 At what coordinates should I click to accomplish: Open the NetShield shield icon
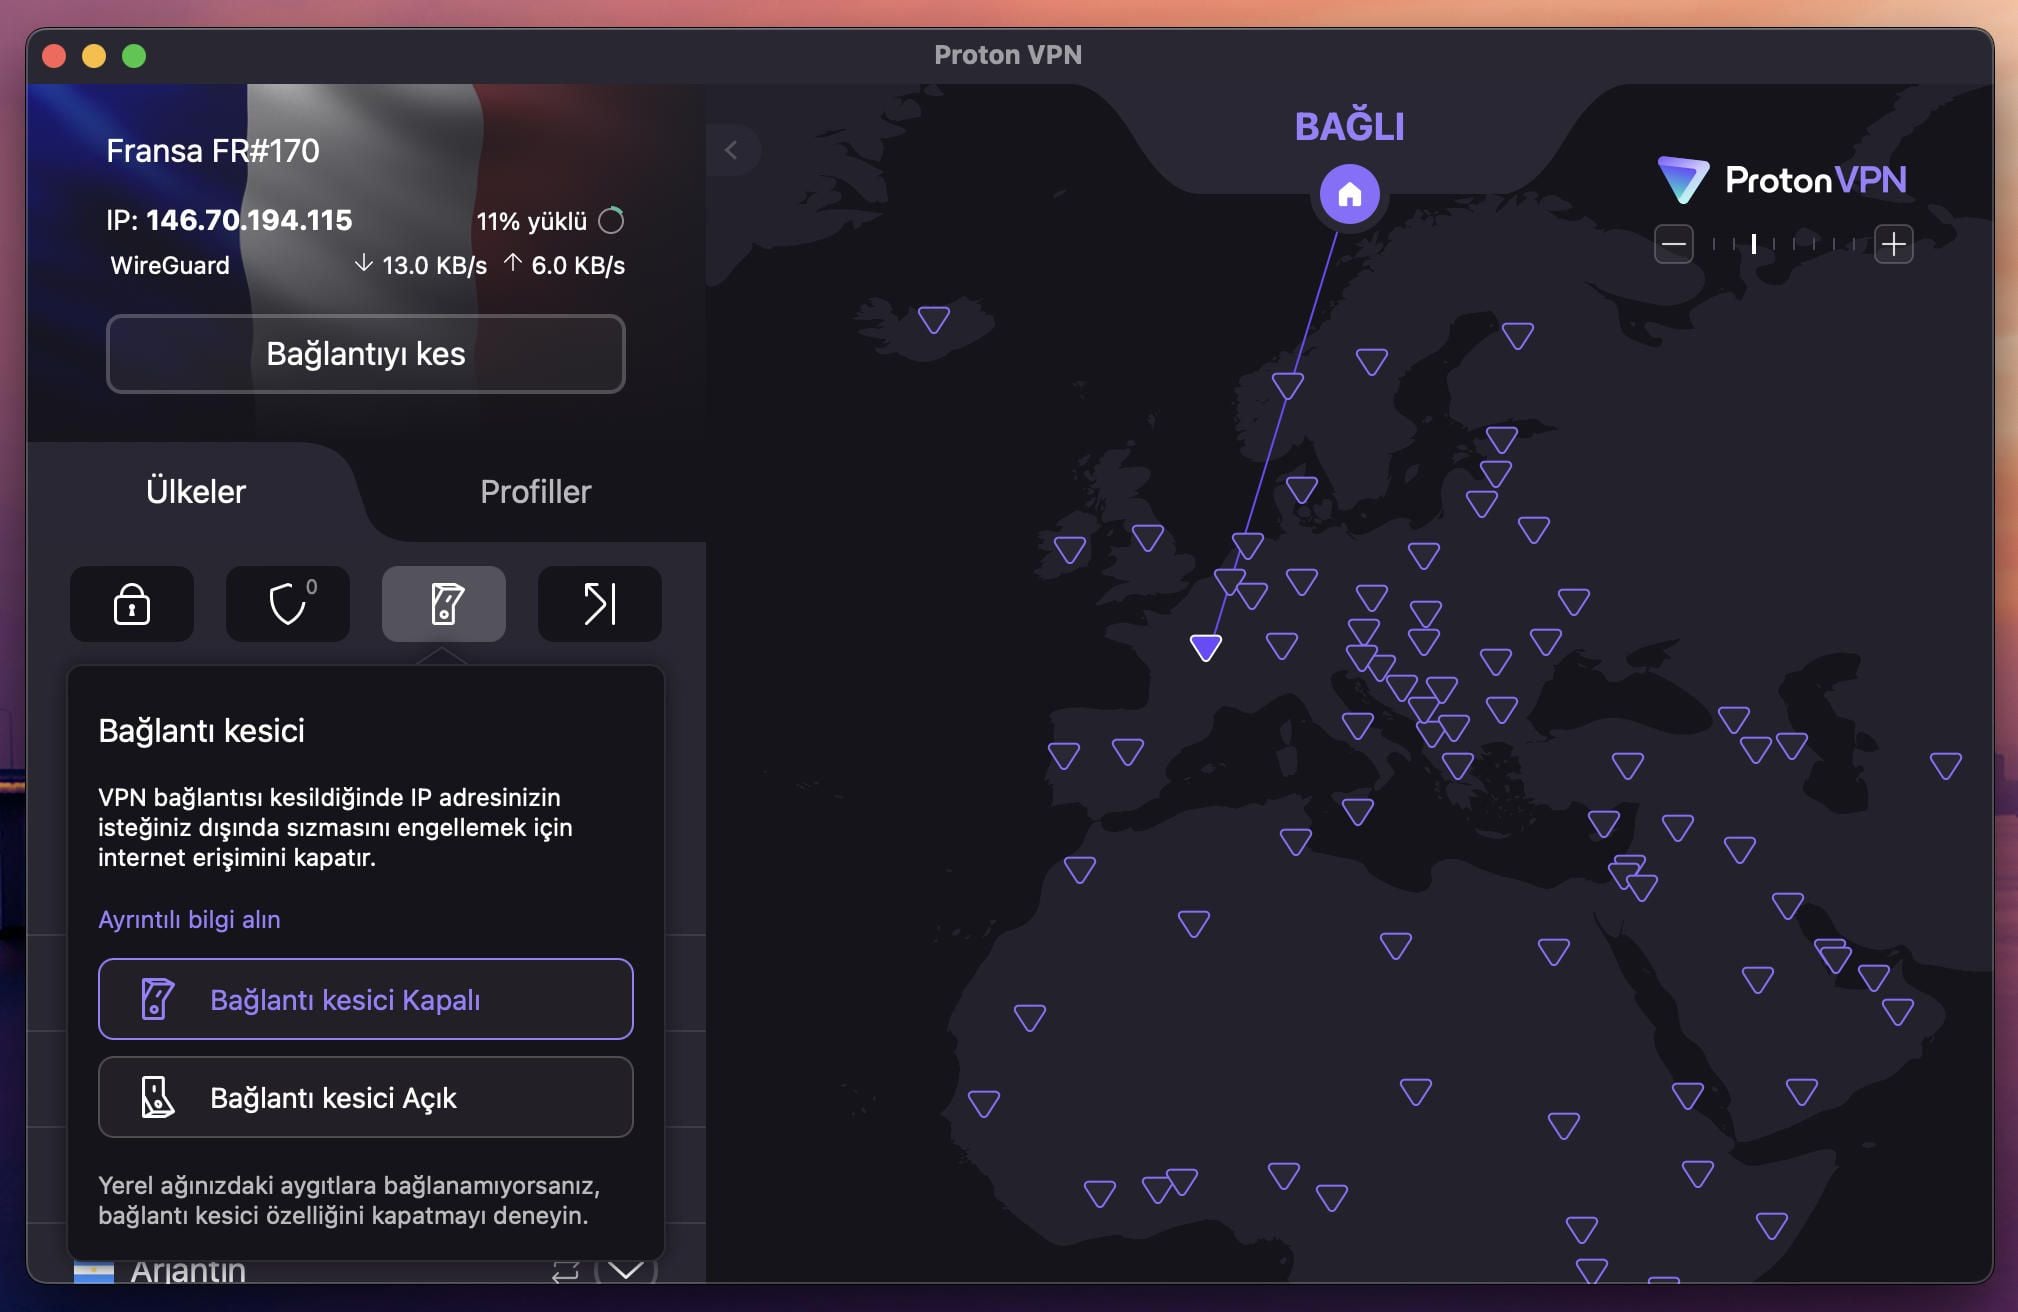point(288,604)
